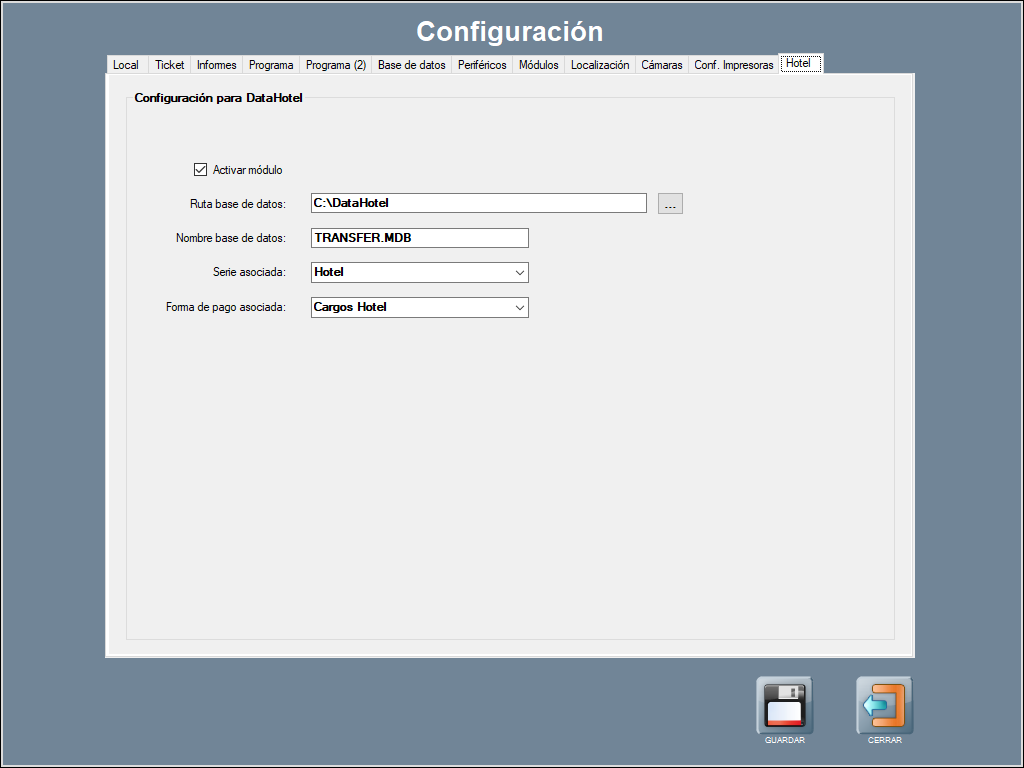Screen dimensions: 1024x768
Task: Open the Forma de pago asociada dropdown
Action: [519, 308]
